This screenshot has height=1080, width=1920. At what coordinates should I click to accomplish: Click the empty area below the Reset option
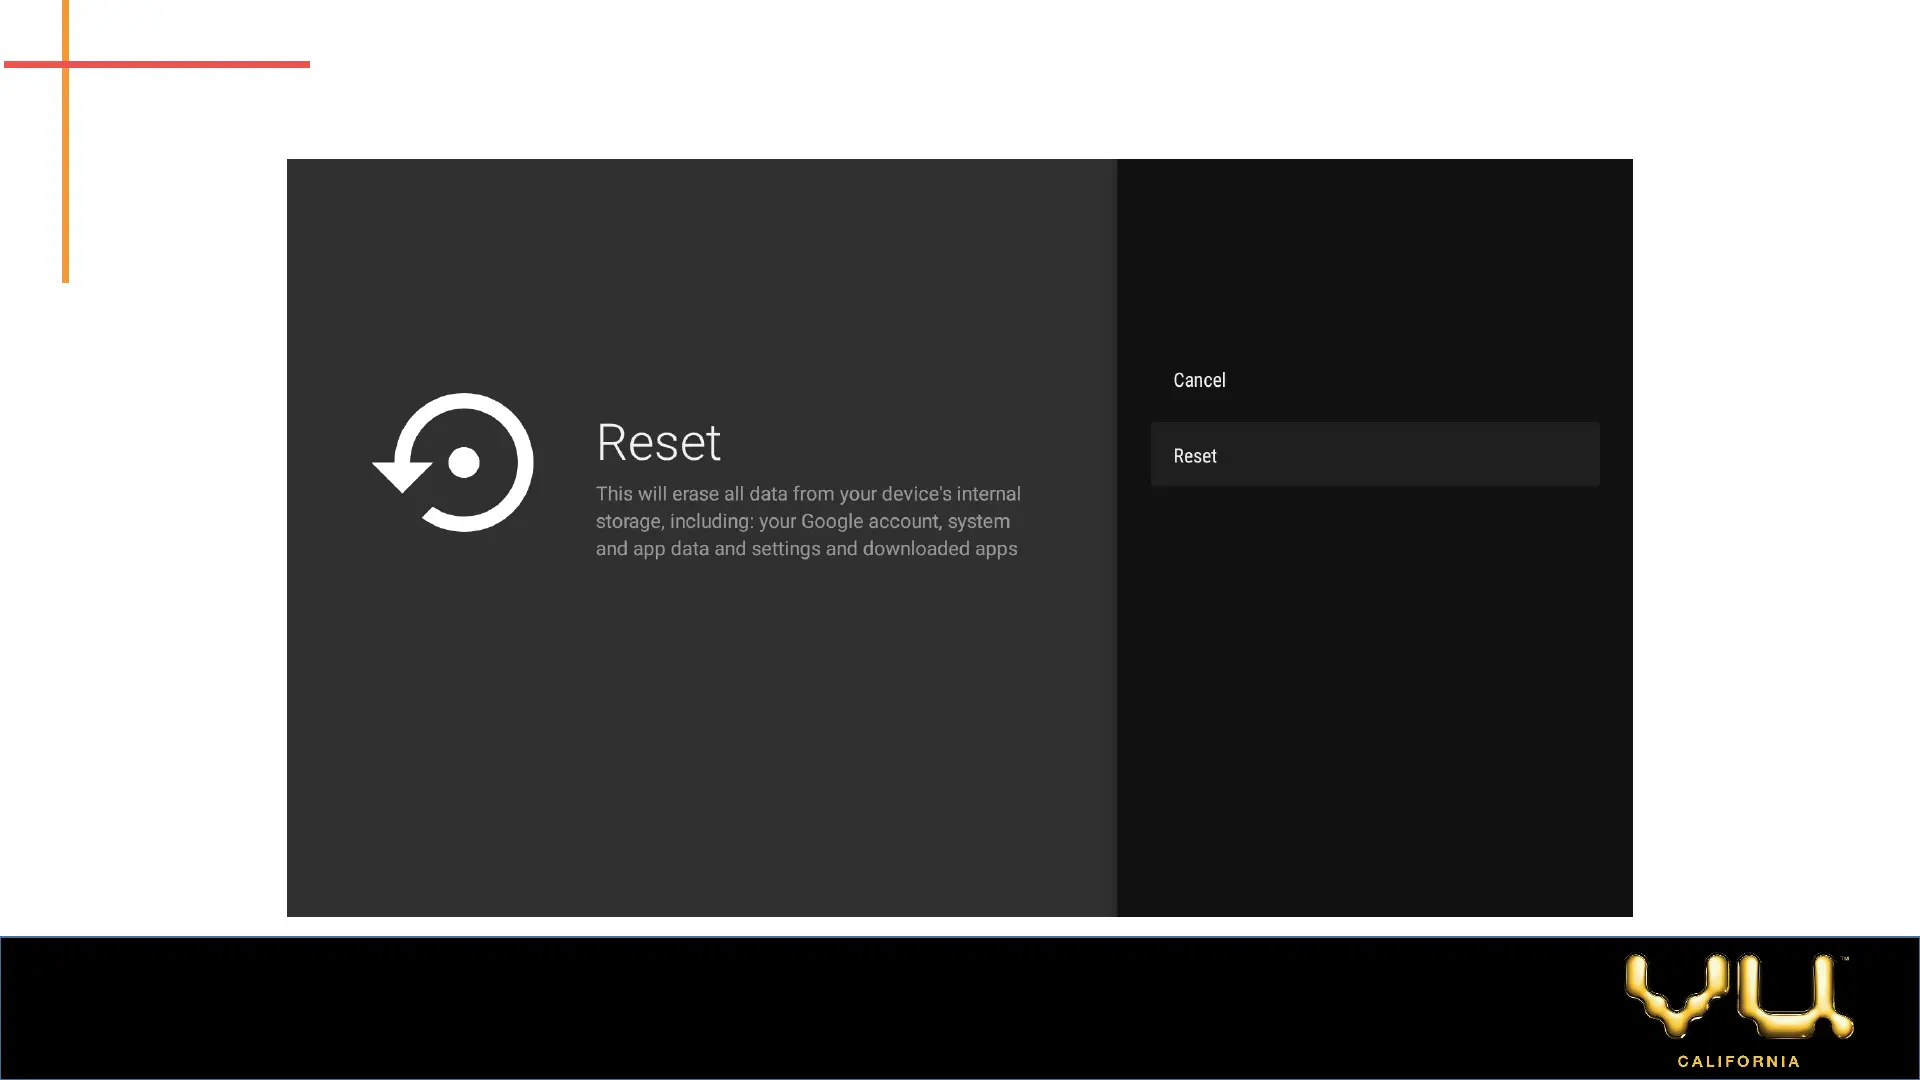[x=1374, y=700]
